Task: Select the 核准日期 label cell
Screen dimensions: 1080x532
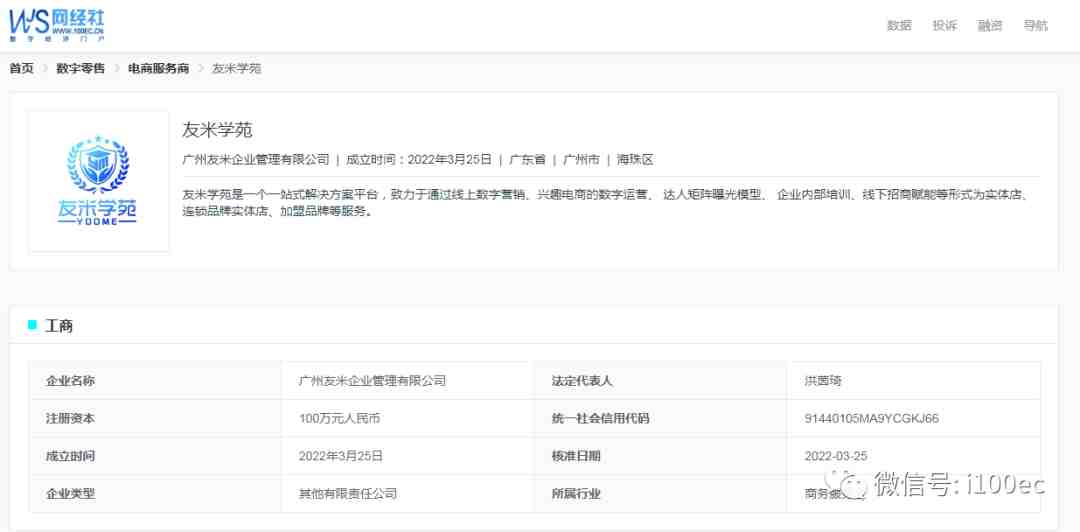Action: tap(661, 456)
